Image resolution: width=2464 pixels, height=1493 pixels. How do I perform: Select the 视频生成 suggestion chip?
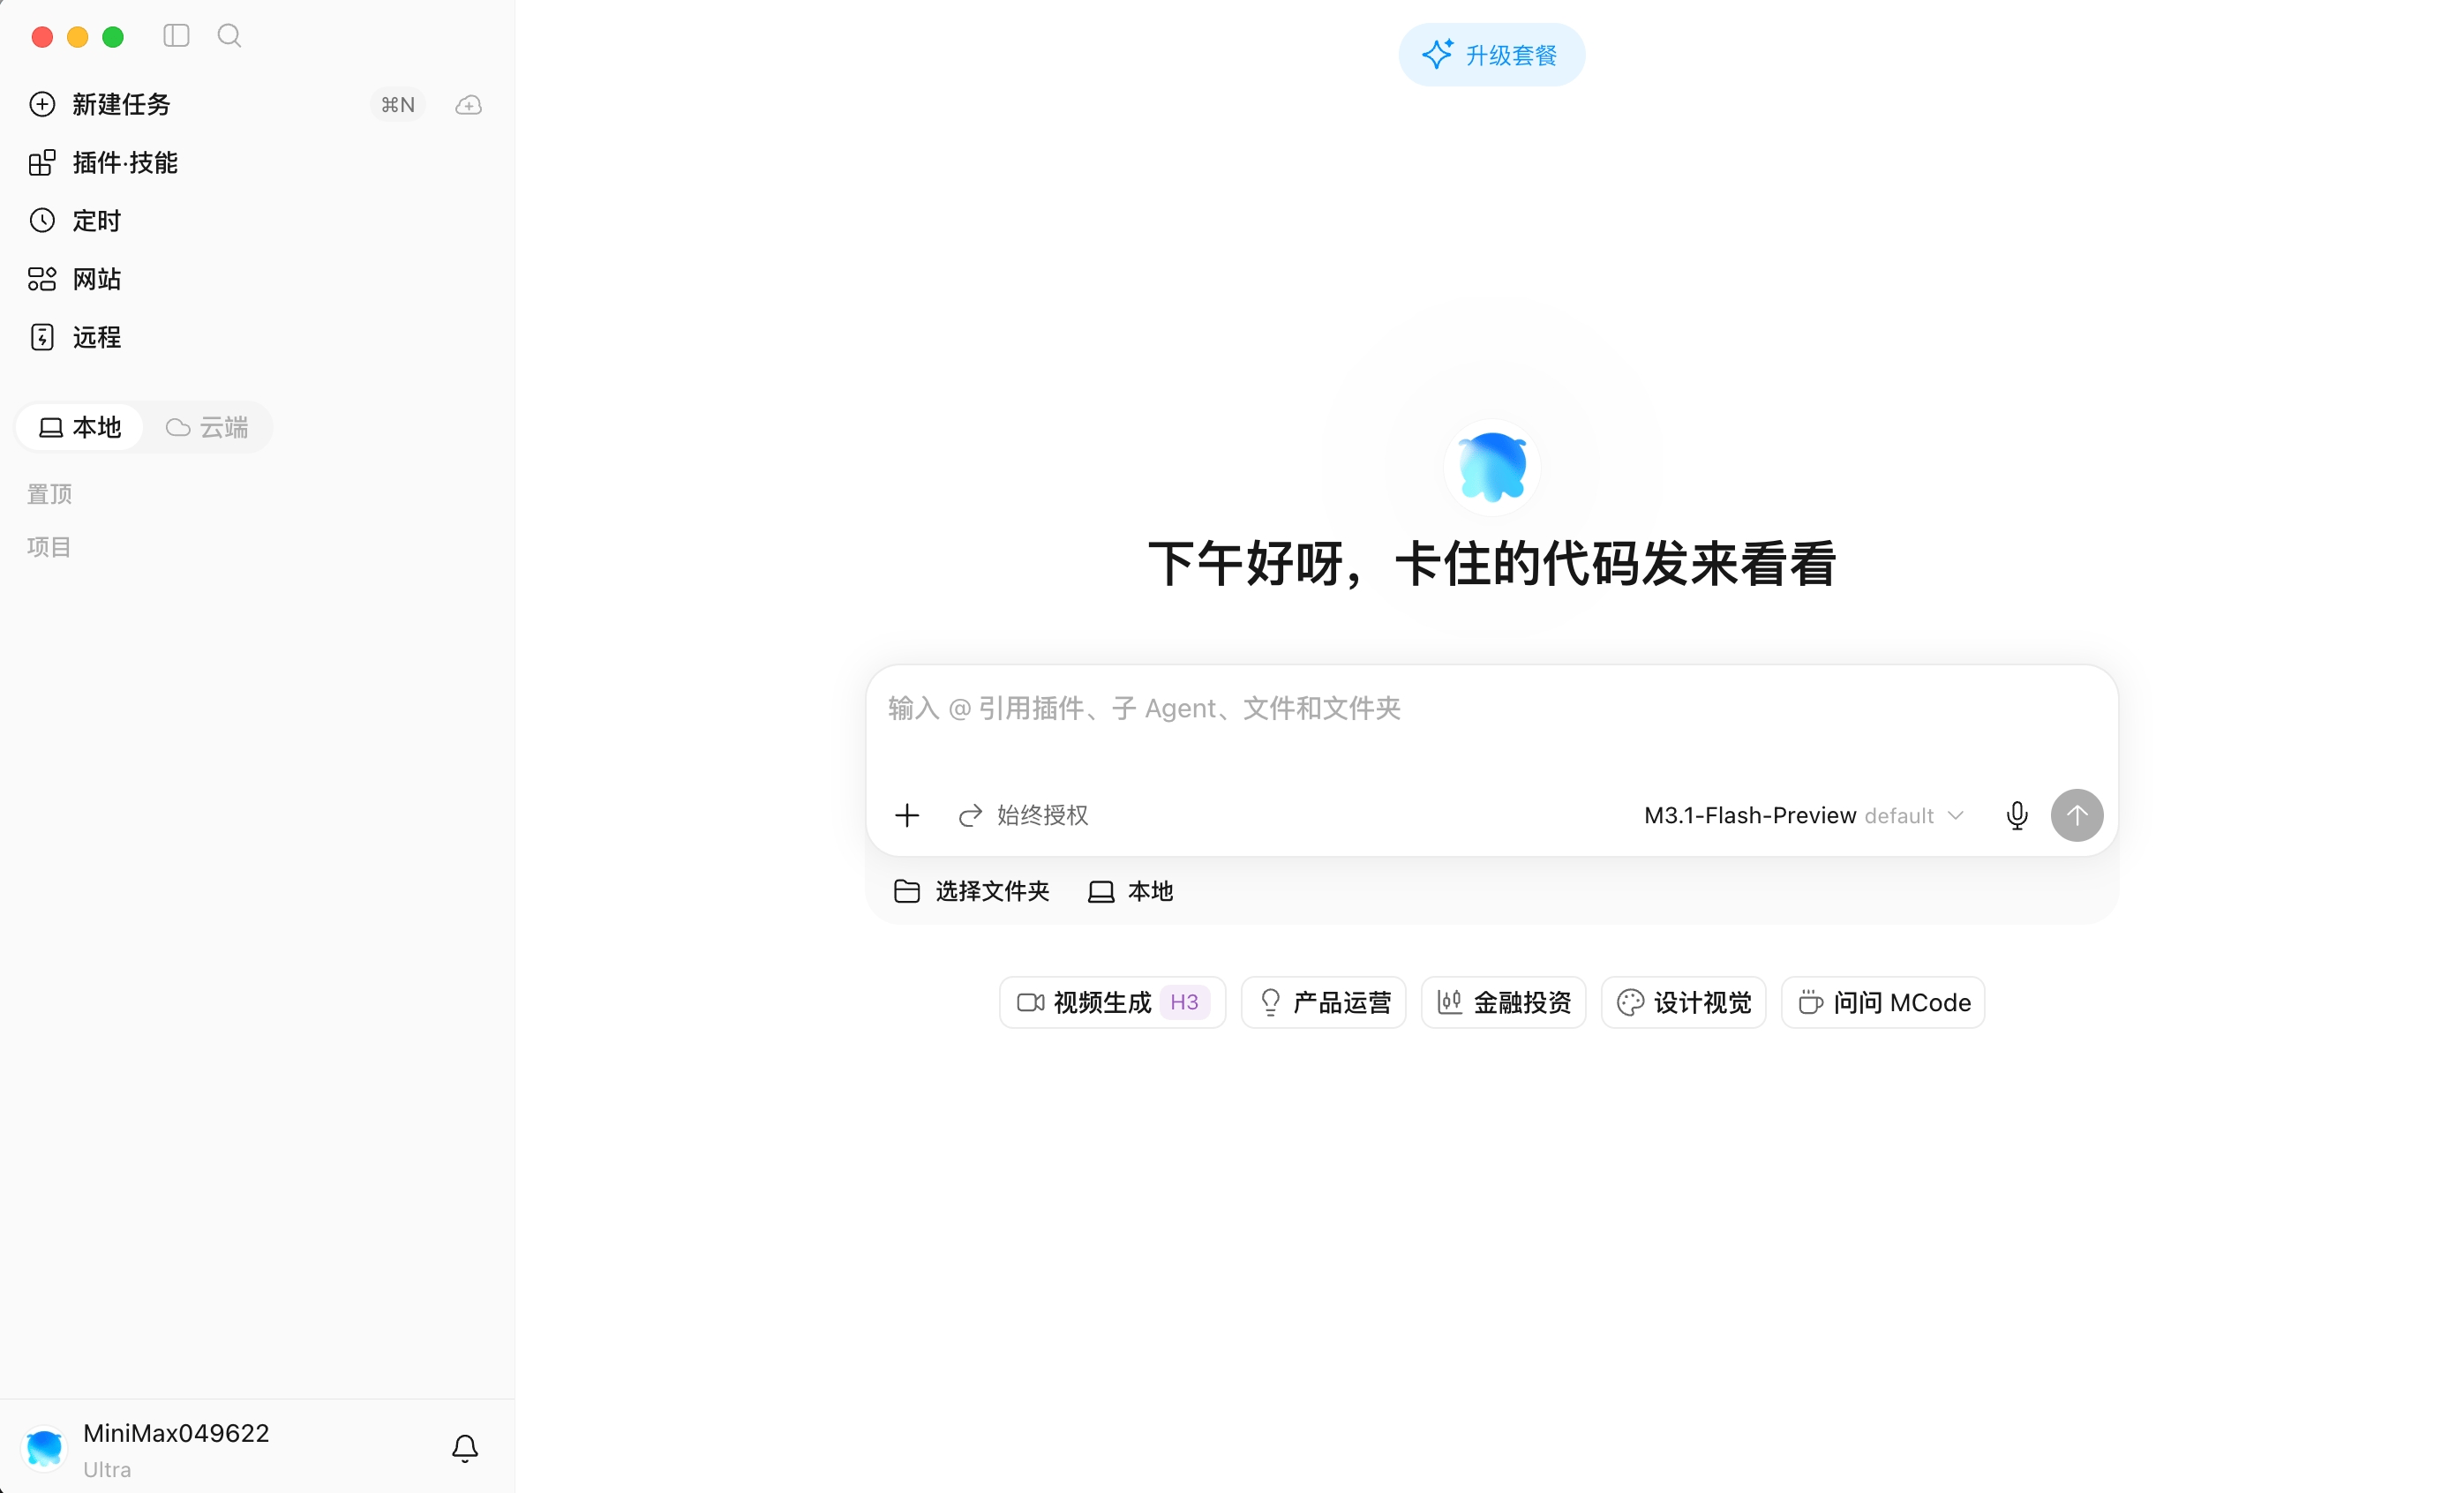click(1112, 1003)
